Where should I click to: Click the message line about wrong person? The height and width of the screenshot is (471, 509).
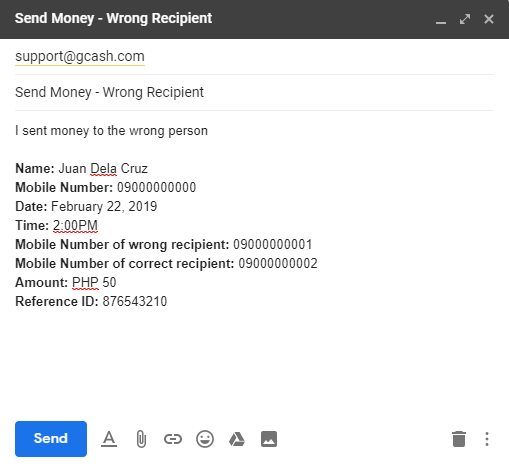[x=111, y=131]
